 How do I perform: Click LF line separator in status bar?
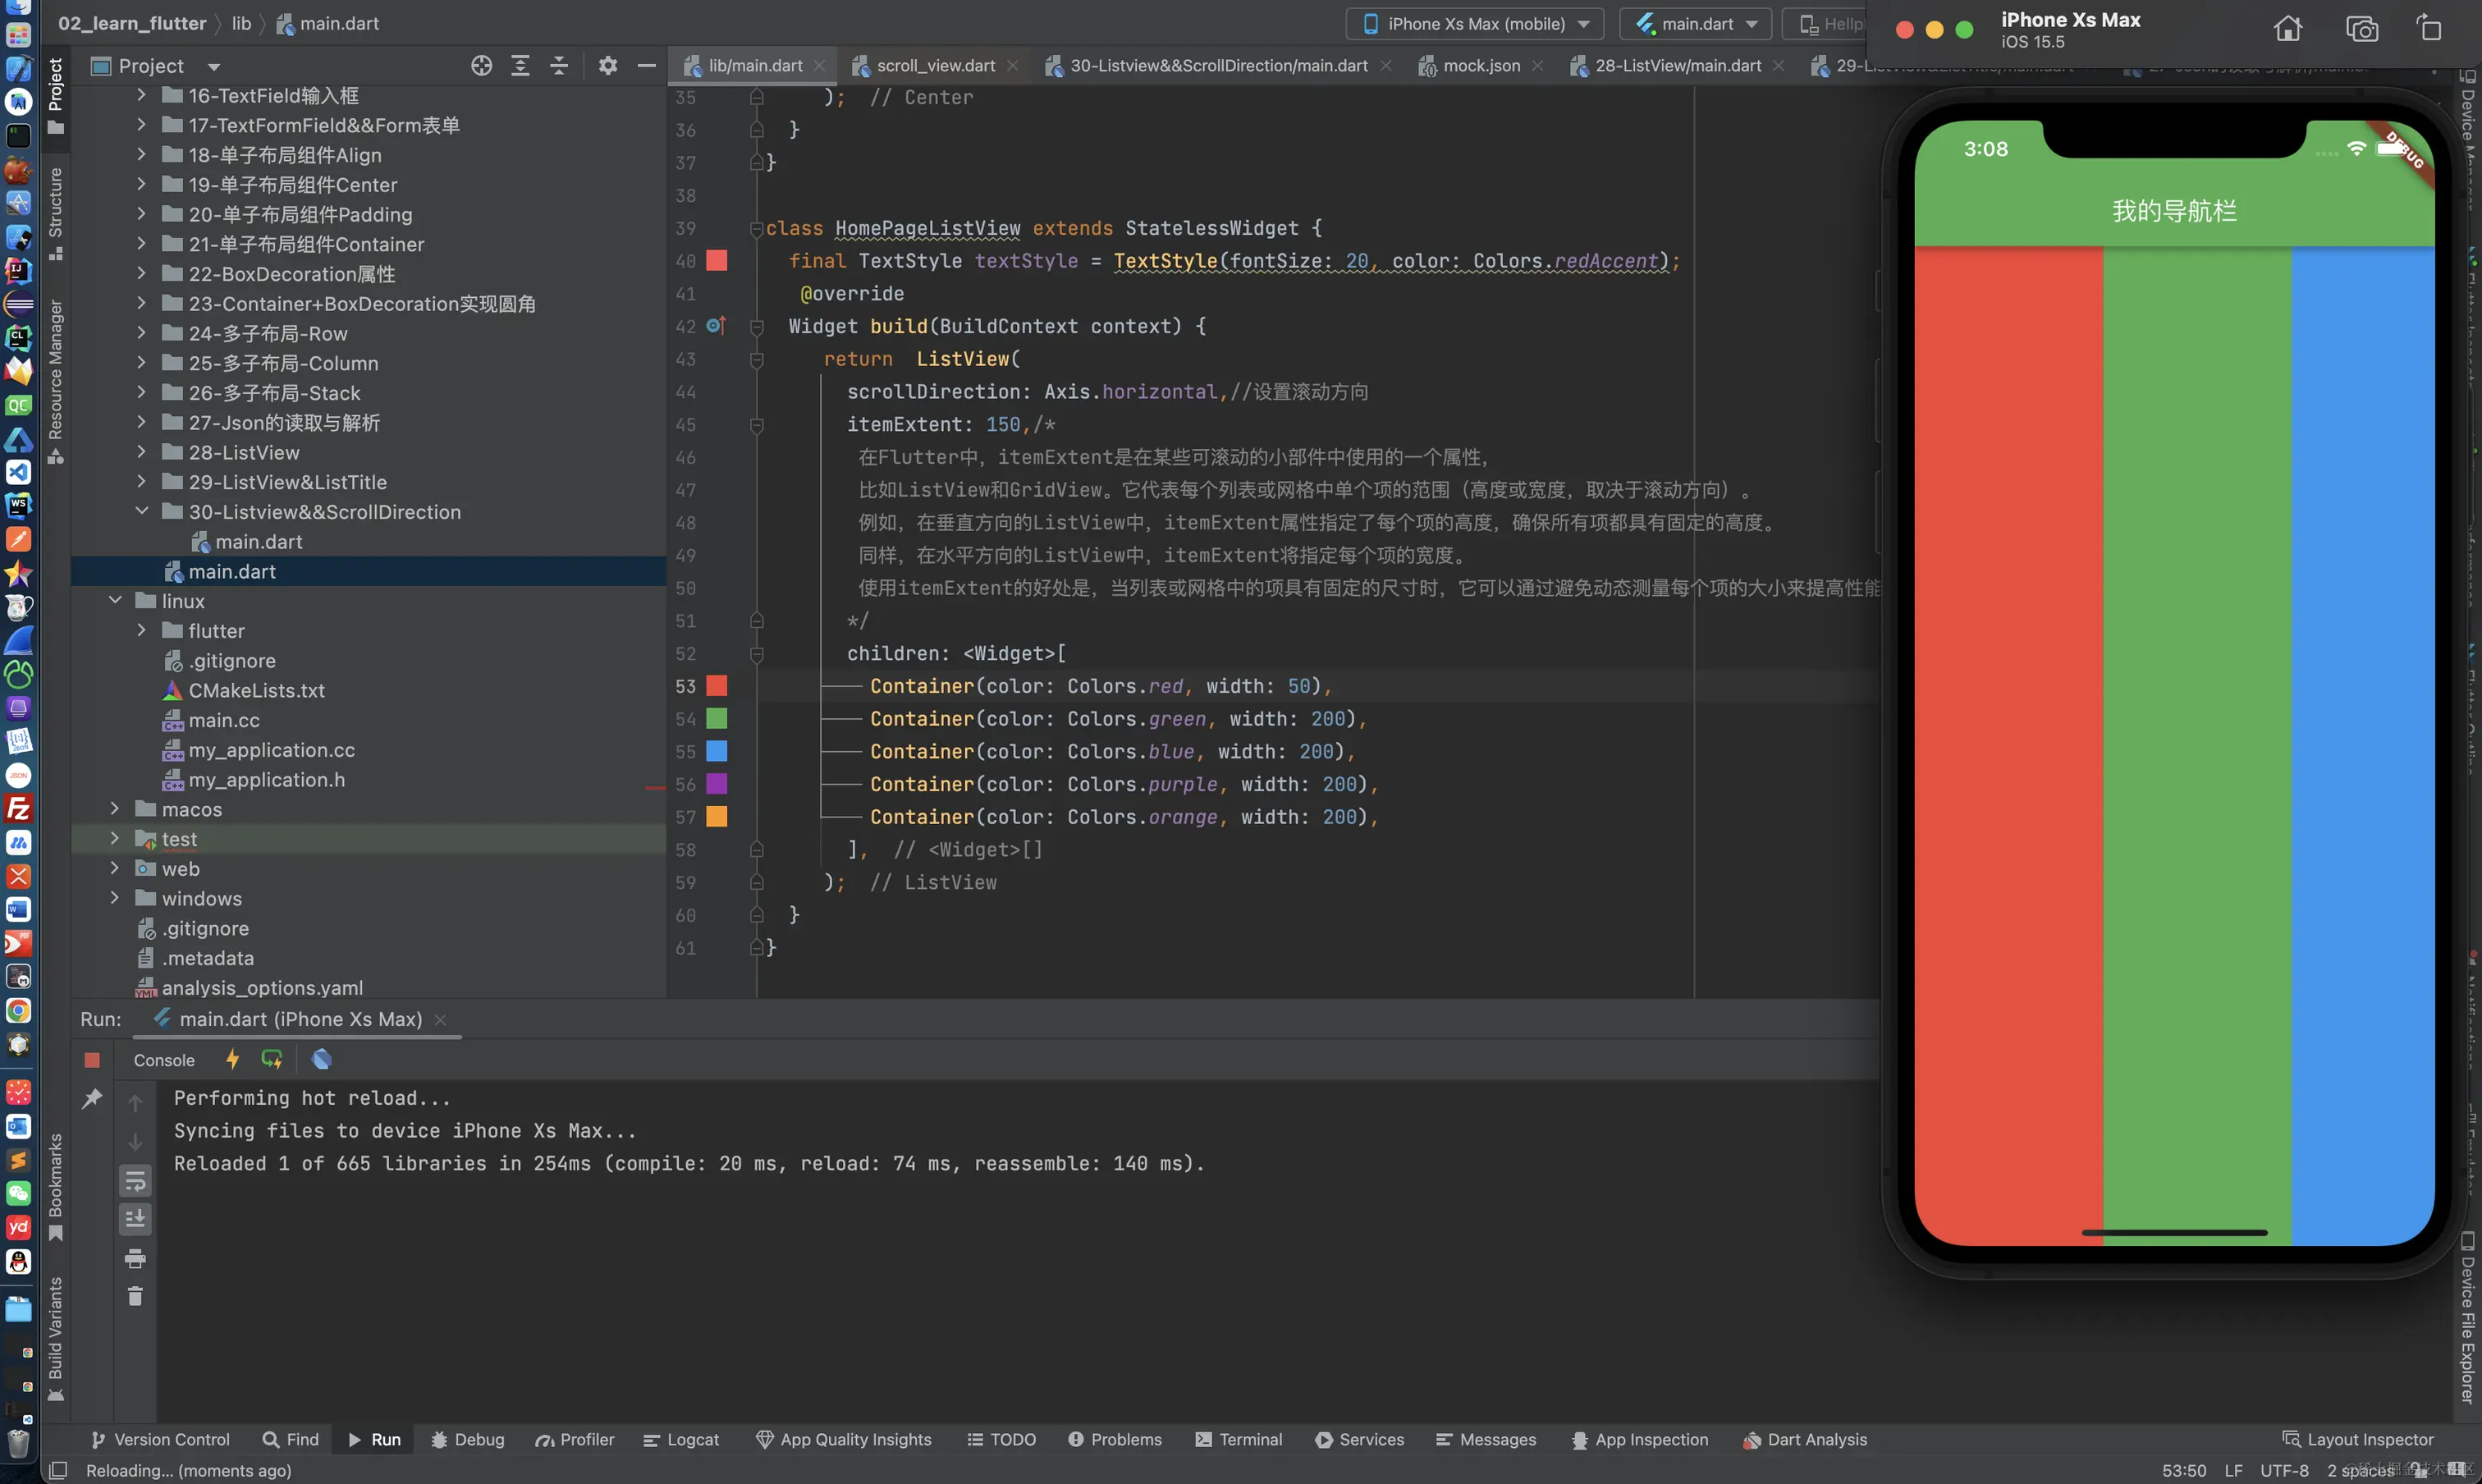coord(2233,1470)
